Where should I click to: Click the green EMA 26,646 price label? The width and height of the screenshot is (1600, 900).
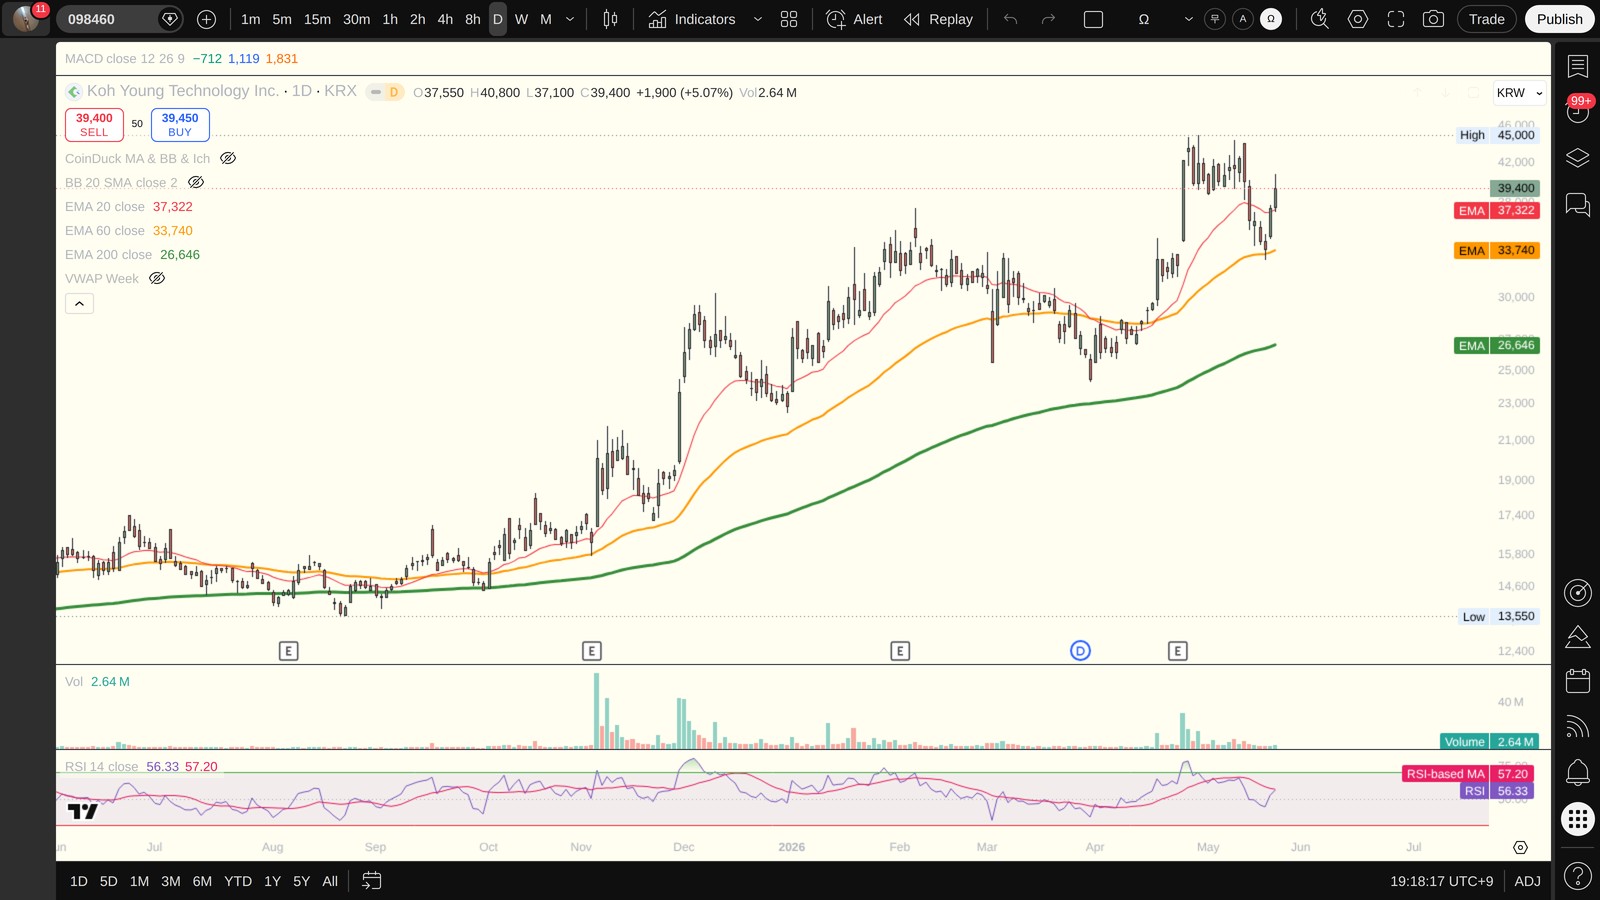[1497, 345]
